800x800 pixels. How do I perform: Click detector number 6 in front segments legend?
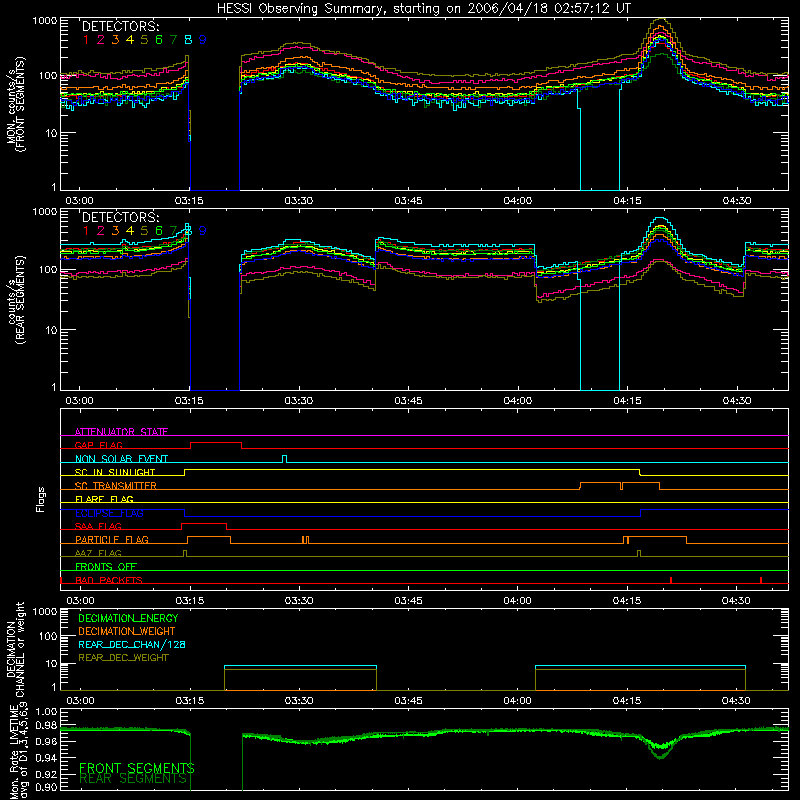(x=159, y=40)
